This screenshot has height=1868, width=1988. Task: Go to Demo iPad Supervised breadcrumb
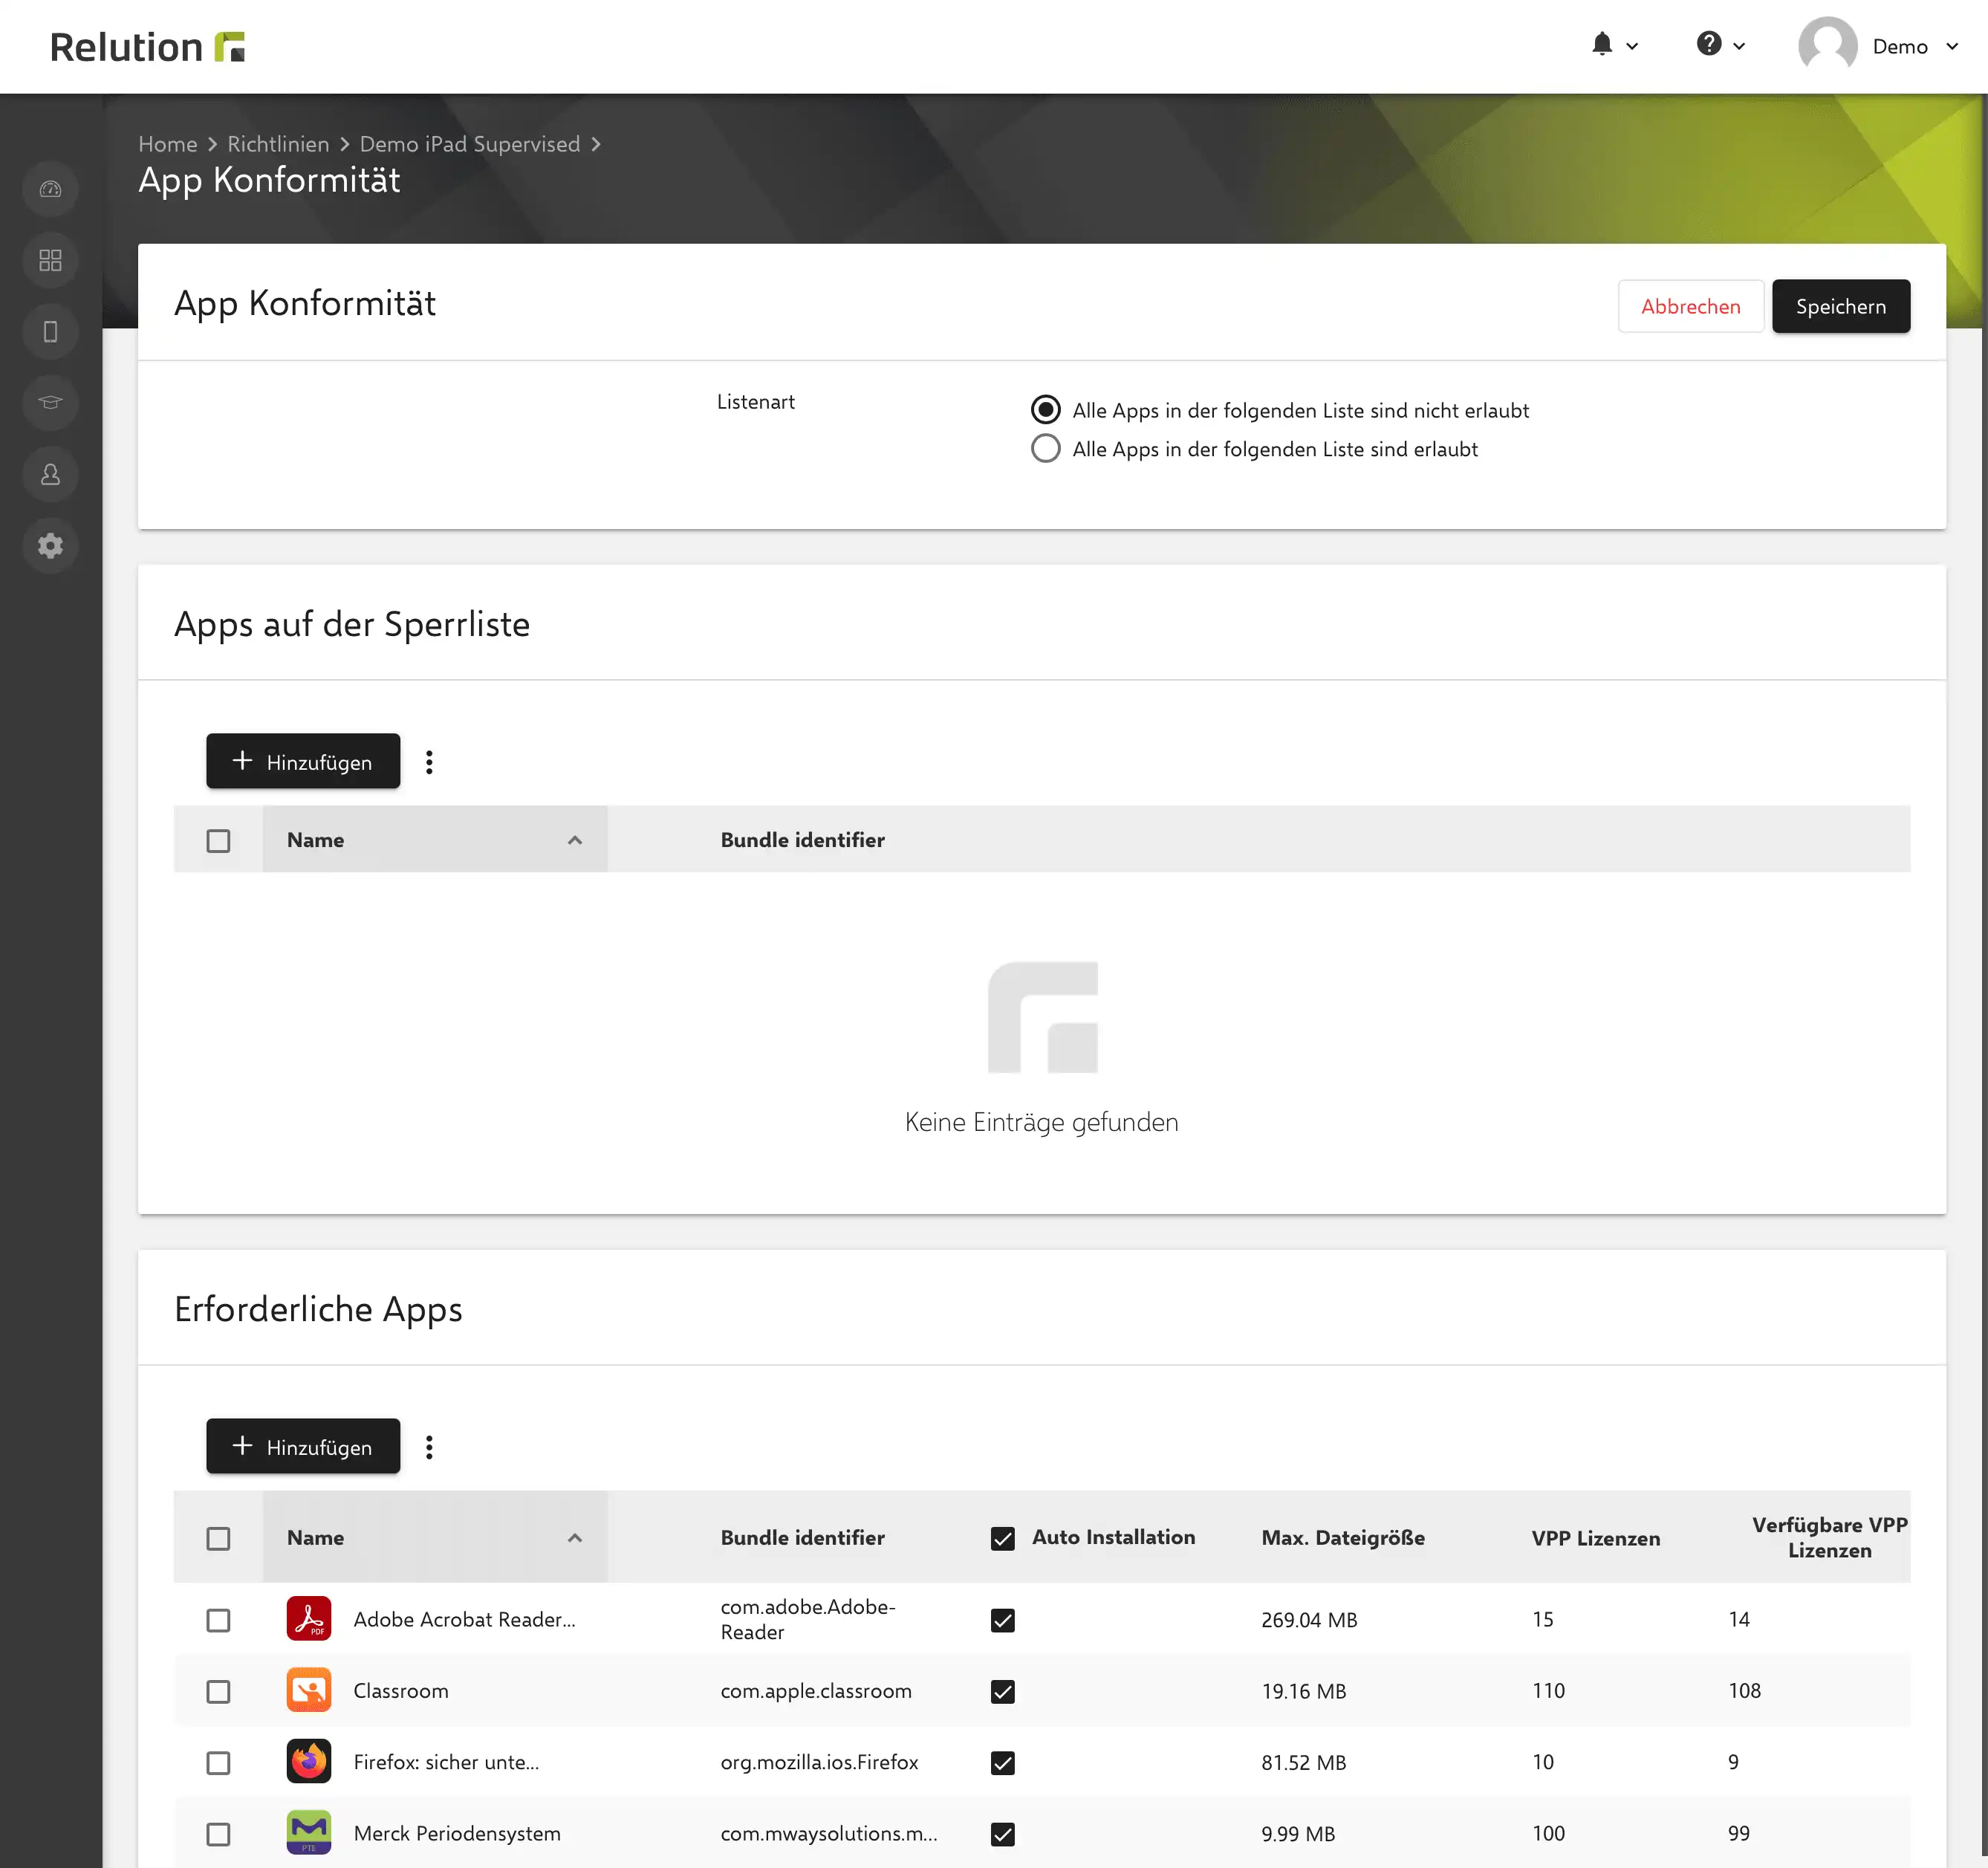click(470, 144)
